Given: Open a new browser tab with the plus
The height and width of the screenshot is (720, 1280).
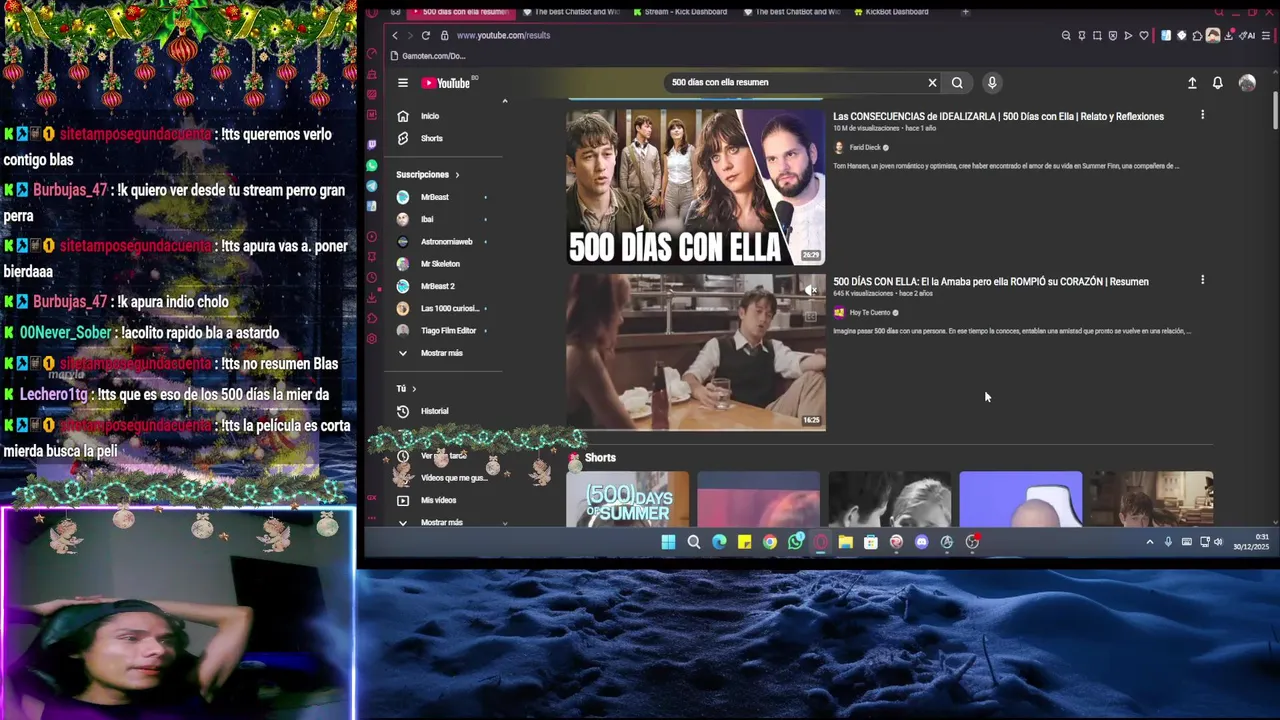Looking at the screenshot, I should click(965, 12).
